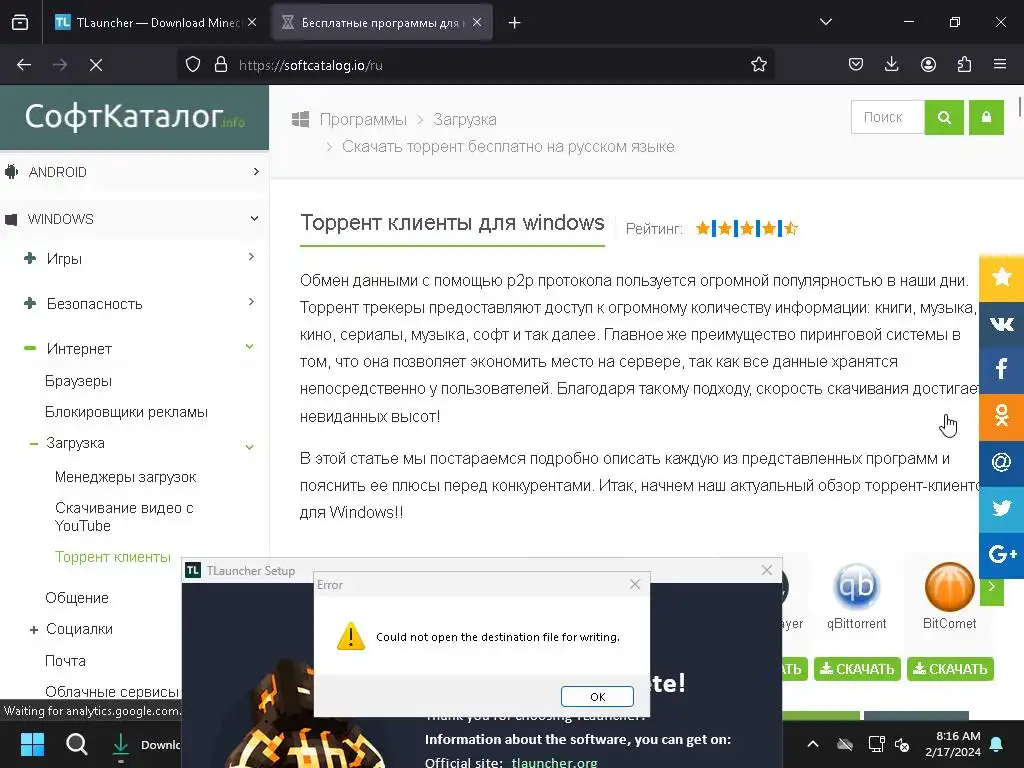The image size is (1024, 768).
Task: Close the Error dialog with X
Action: 635,584
